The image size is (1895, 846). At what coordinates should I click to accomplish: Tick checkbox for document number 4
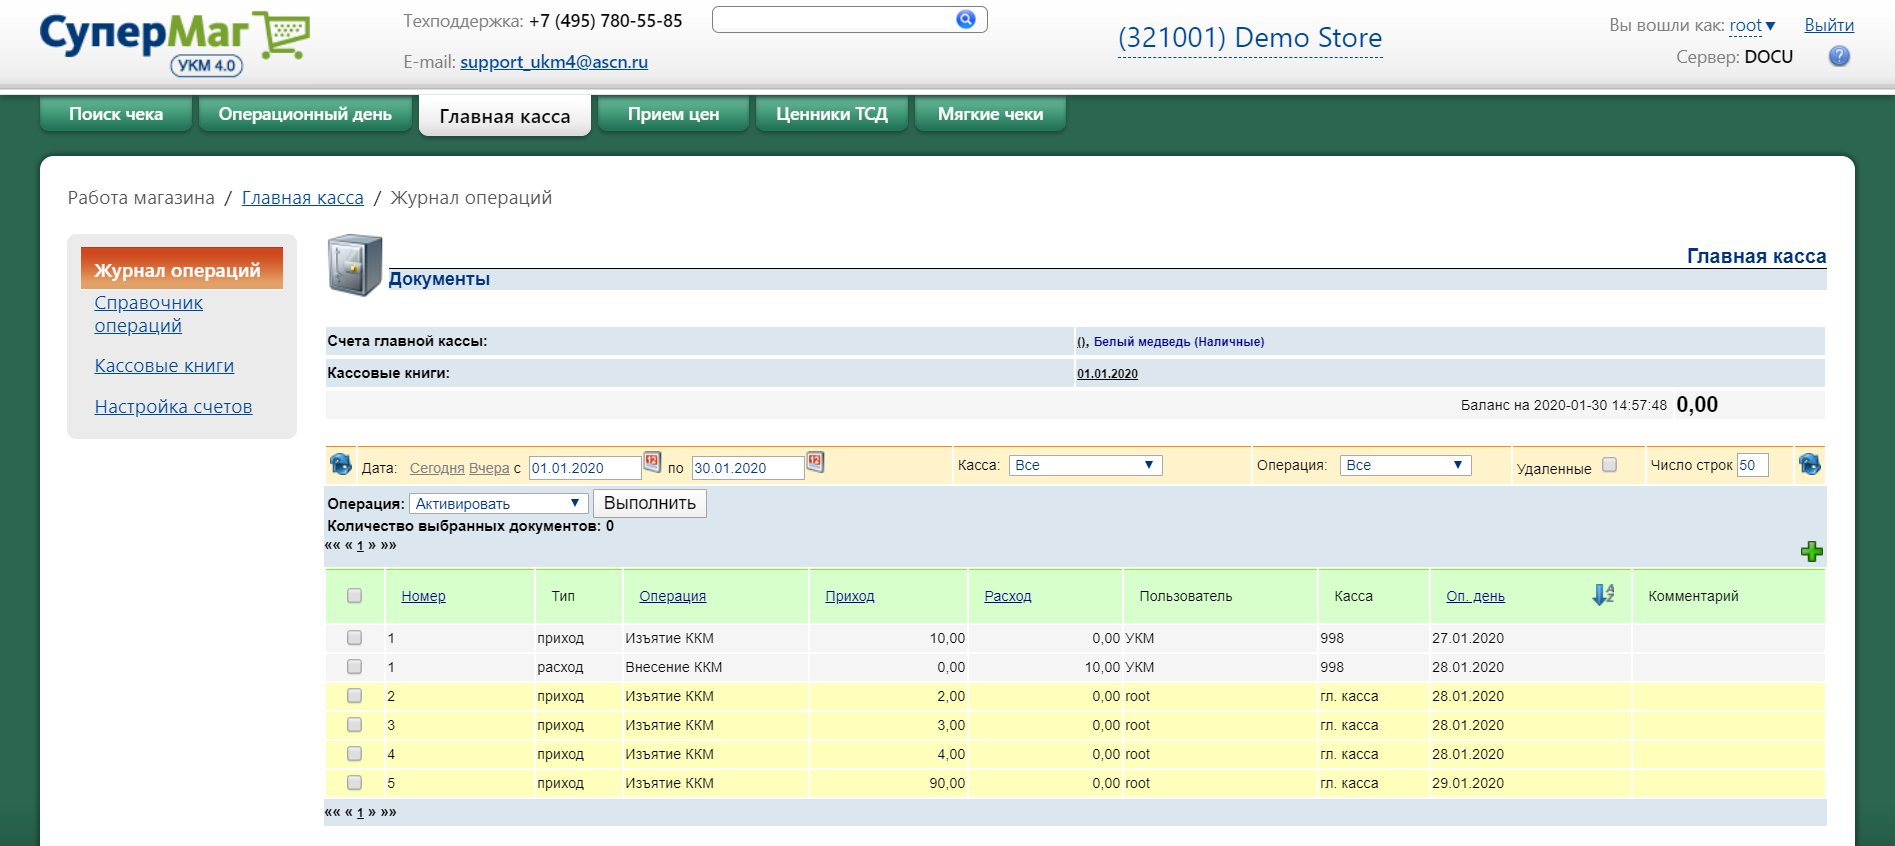pos(354,753)
